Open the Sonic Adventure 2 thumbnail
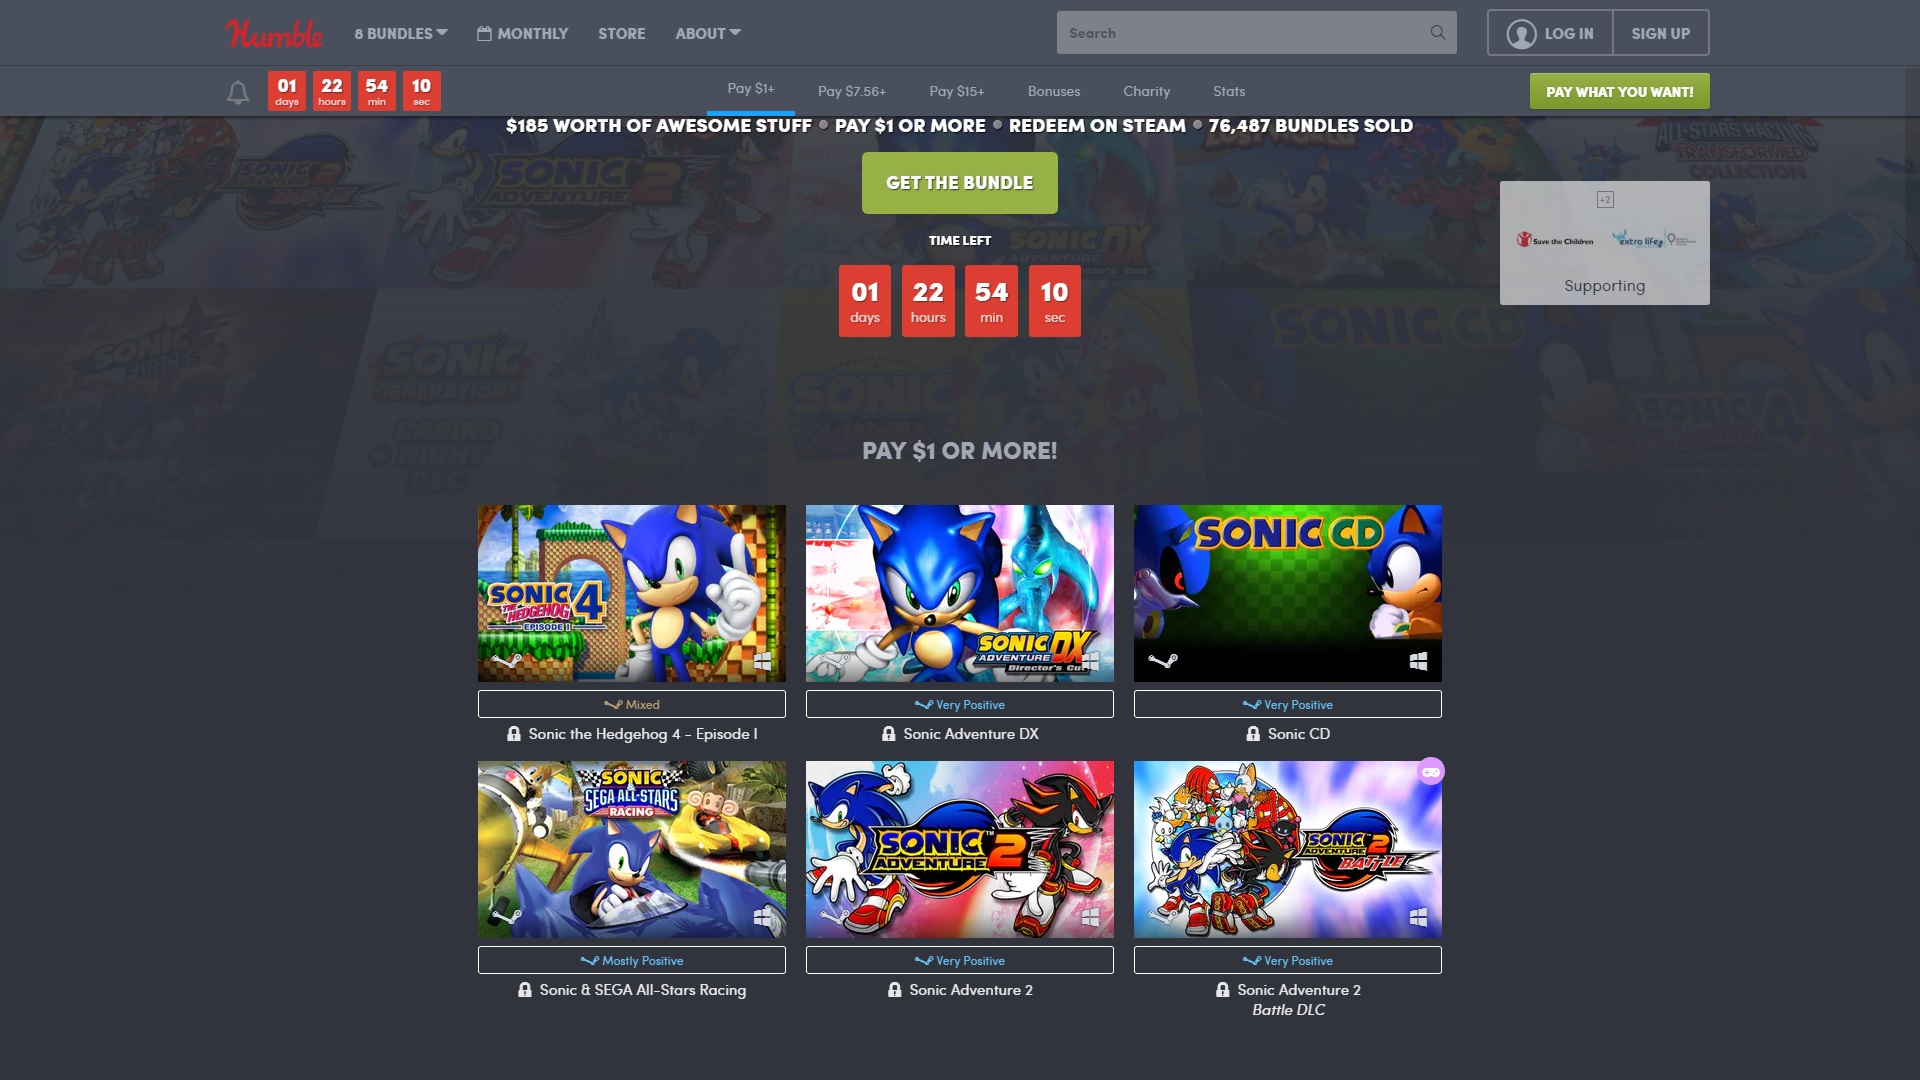 coord(960,849)
